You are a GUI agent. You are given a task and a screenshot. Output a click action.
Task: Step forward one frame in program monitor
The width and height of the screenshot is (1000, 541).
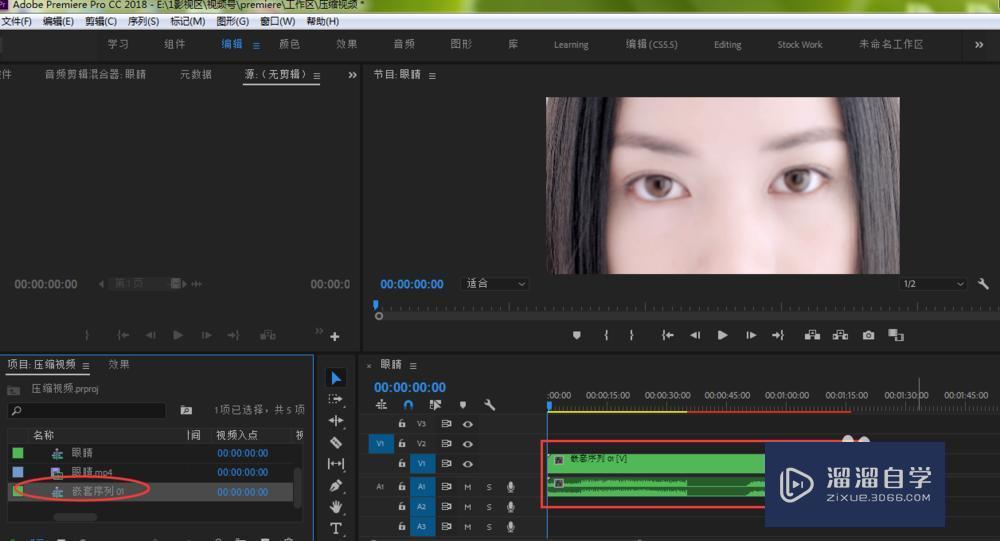(x=751, y=335)
